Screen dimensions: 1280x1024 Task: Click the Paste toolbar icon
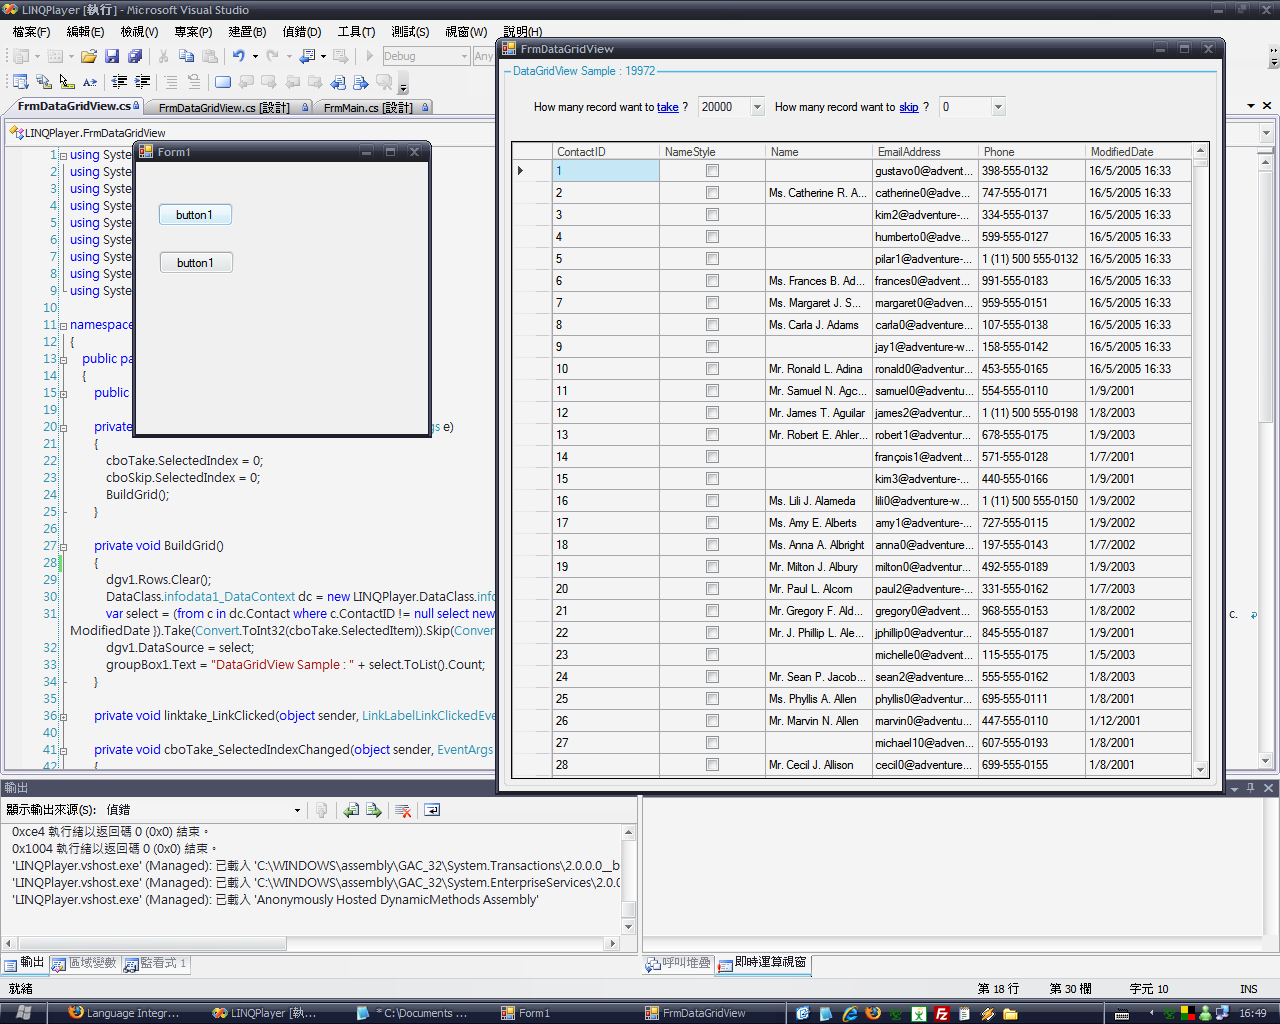click(209, 56)
